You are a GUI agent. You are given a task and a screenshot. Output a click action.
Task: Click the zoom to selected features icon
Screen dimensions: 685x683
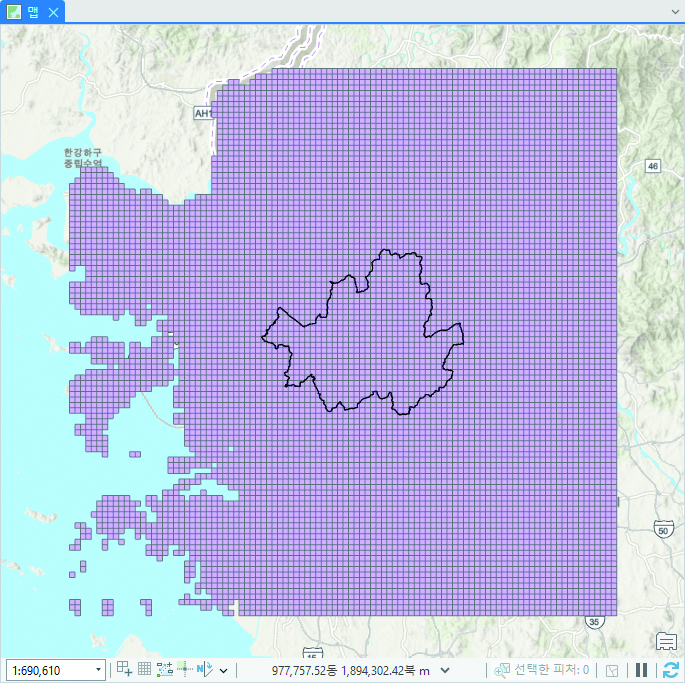click(x=502, y=670)
